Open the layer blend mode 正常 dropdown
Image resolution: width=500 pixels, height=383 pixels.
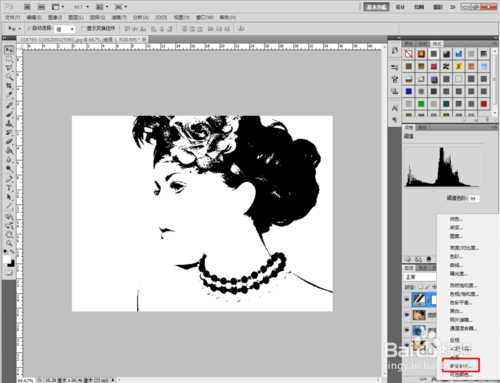[x=420, y=277]
